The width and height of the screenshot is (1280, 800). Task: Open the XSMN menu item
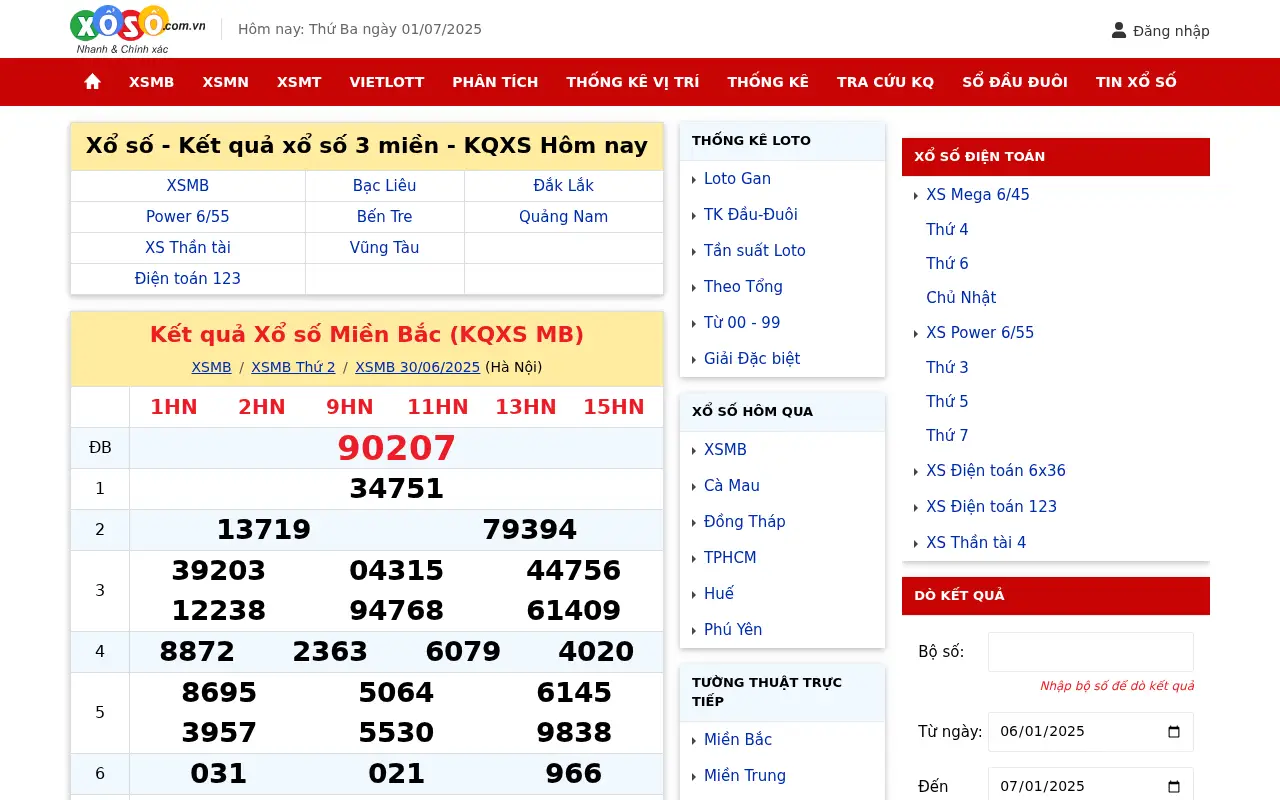(x=226, y=82)
